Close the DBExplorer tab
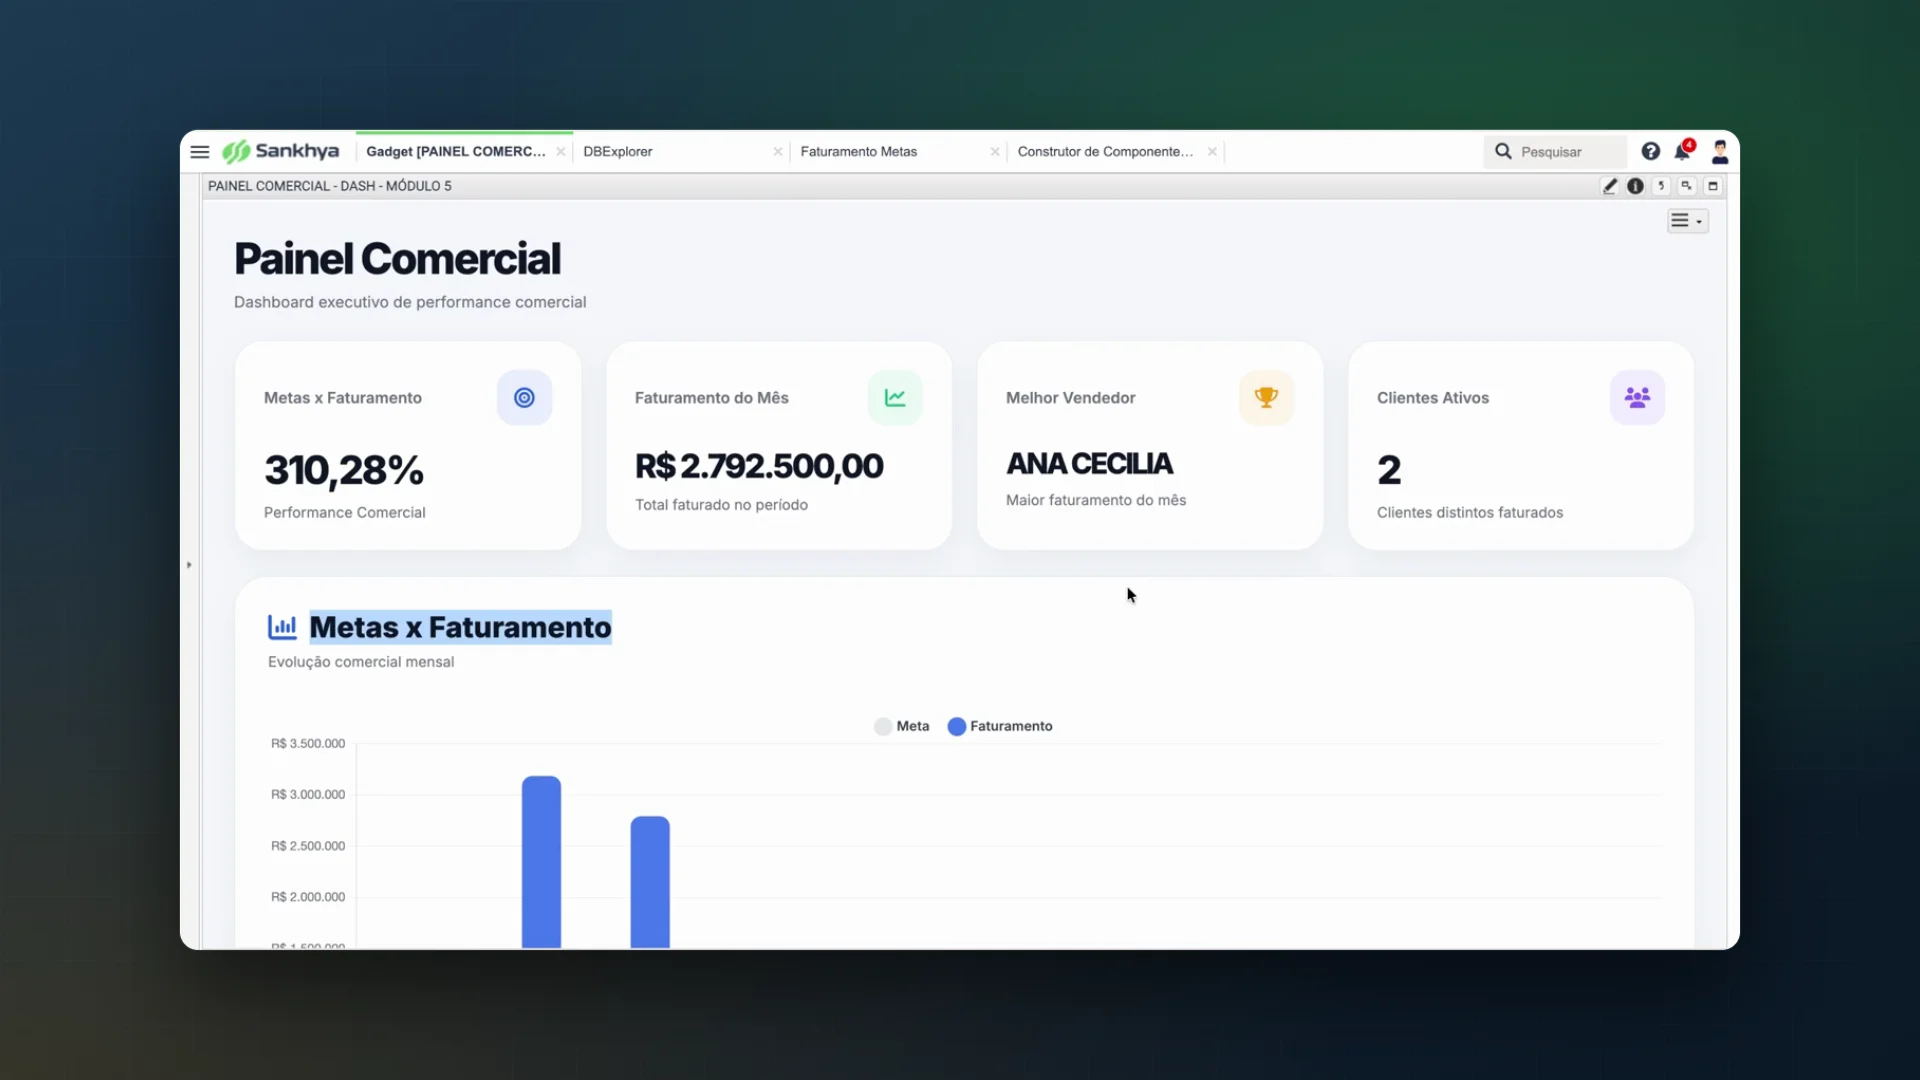The height and width of the screenshot is (1080, 1920). pyautogui.click(x=778, y=152)
